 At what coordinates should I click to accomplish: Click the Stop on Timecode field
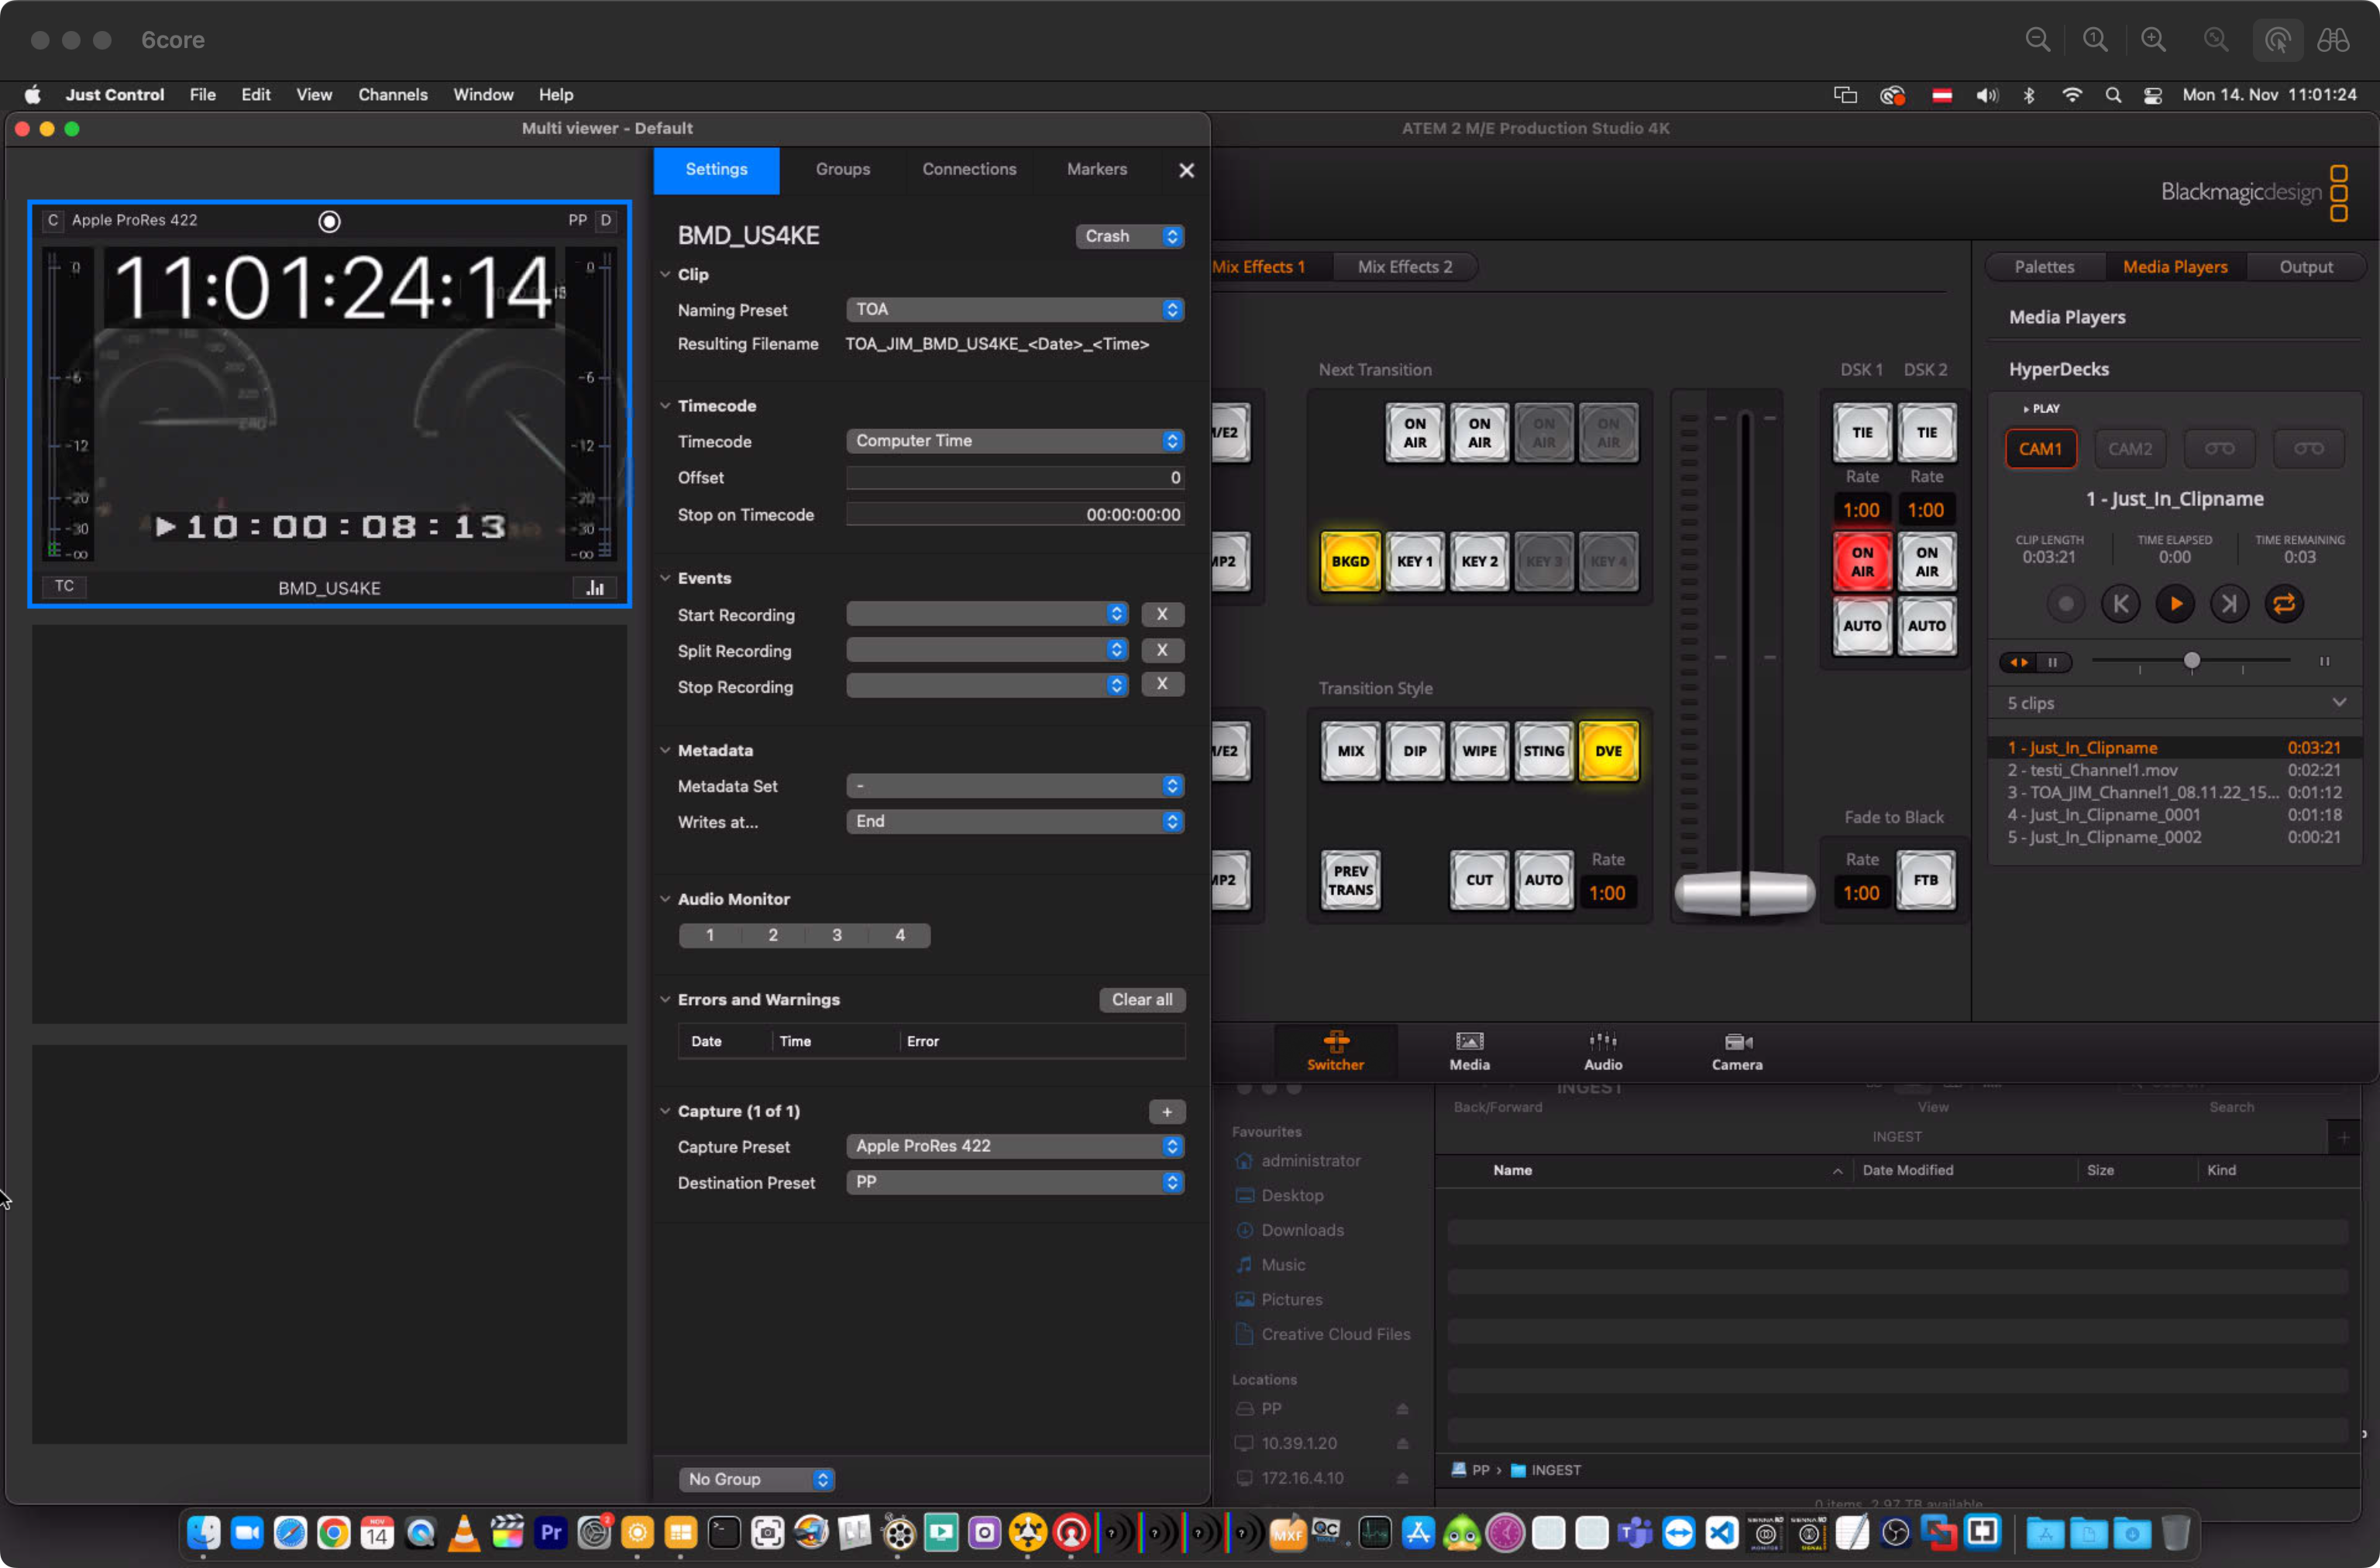tap(1015, 514)
